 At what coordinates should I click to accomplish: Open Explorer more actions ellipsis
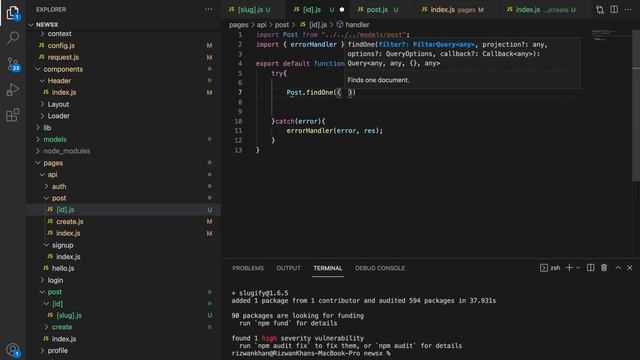pyautogui.click(x=208, y=9)
